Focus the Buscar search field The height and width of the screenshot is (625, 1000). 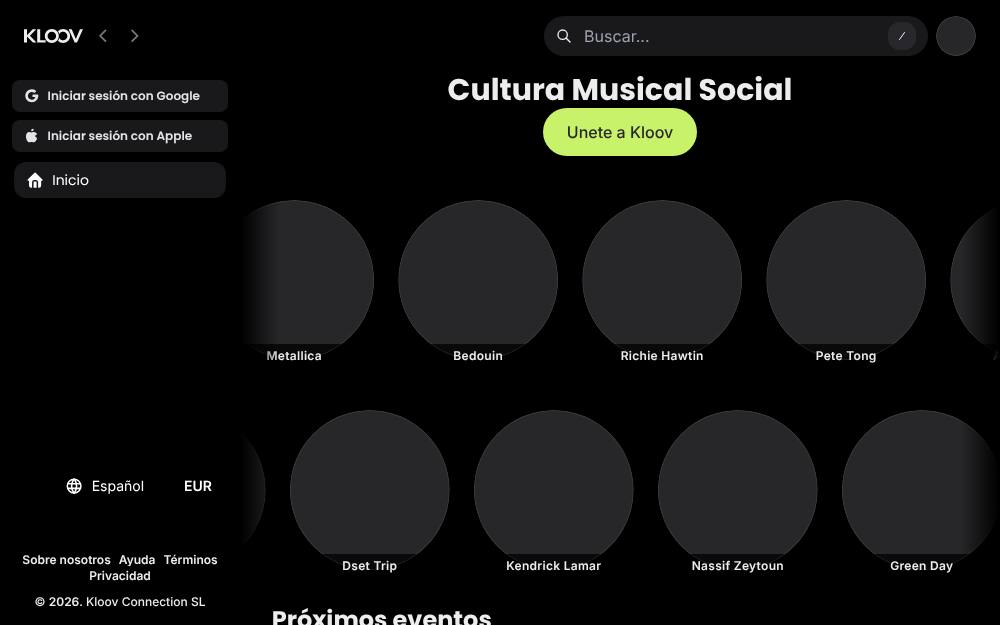pyautogui.click(x=735, y=36)
